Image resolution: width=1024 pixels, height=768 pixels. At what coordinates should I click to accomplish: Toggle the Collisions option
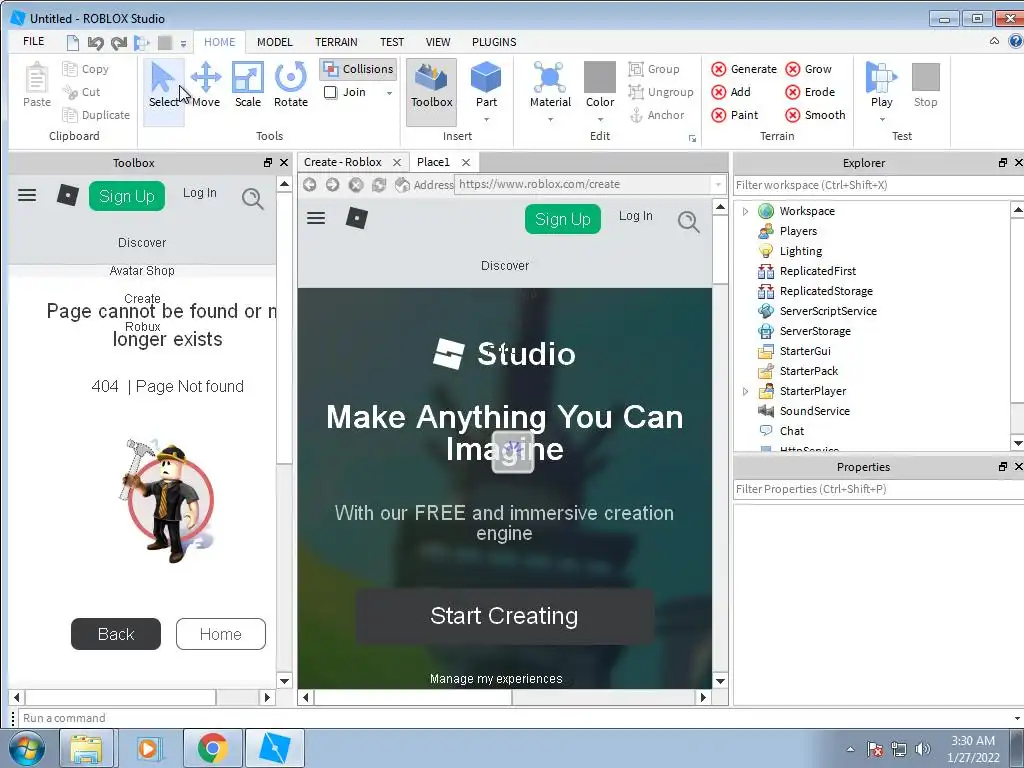(x=359, y=69)
